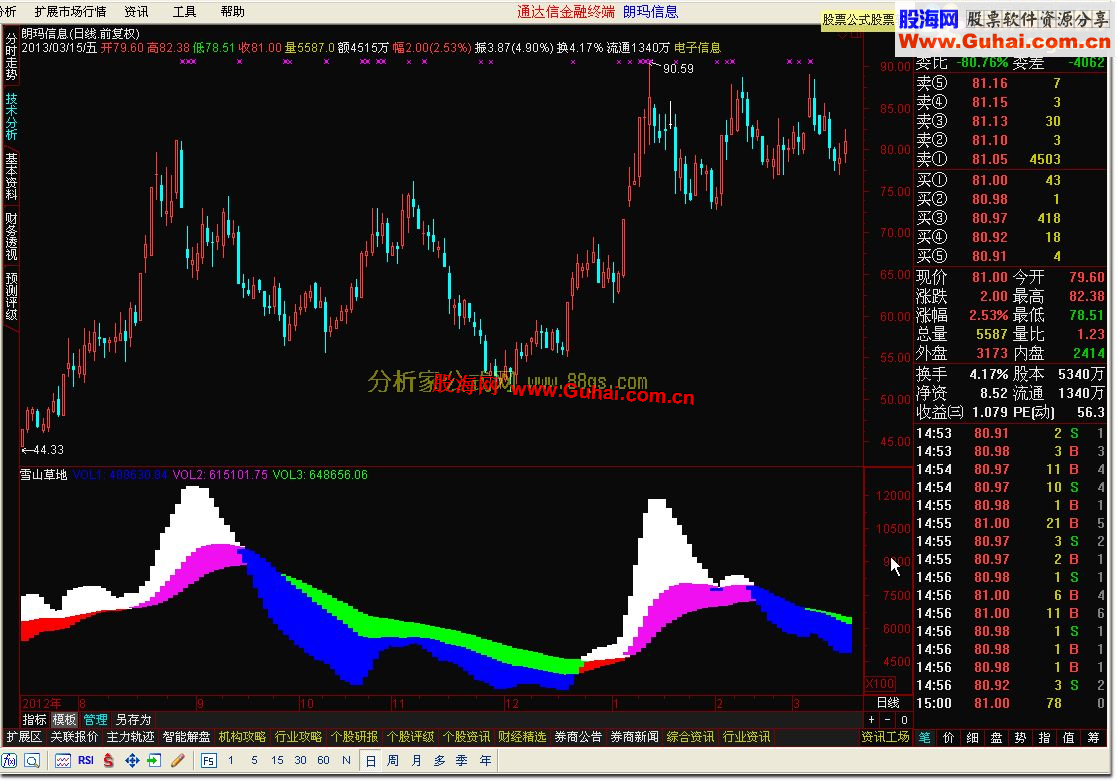
Task: Open the 帮助 menu
Action: pyautogui.click(x=233, y=11)
